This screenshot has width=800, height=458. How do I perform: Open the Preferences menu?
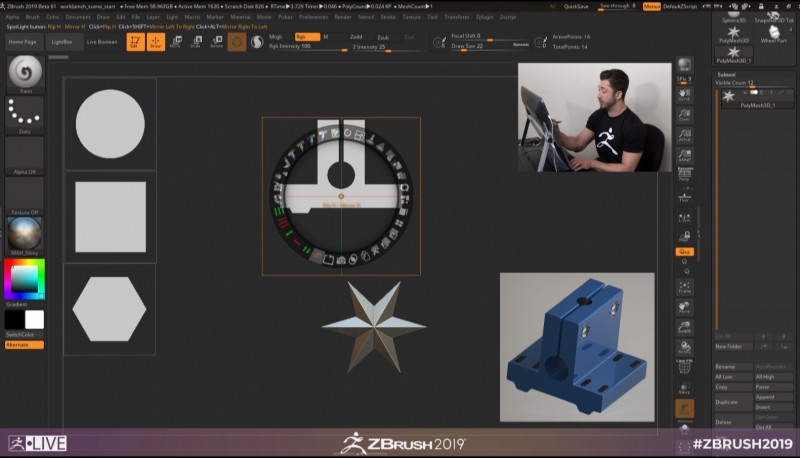click(x=312, y=17)
